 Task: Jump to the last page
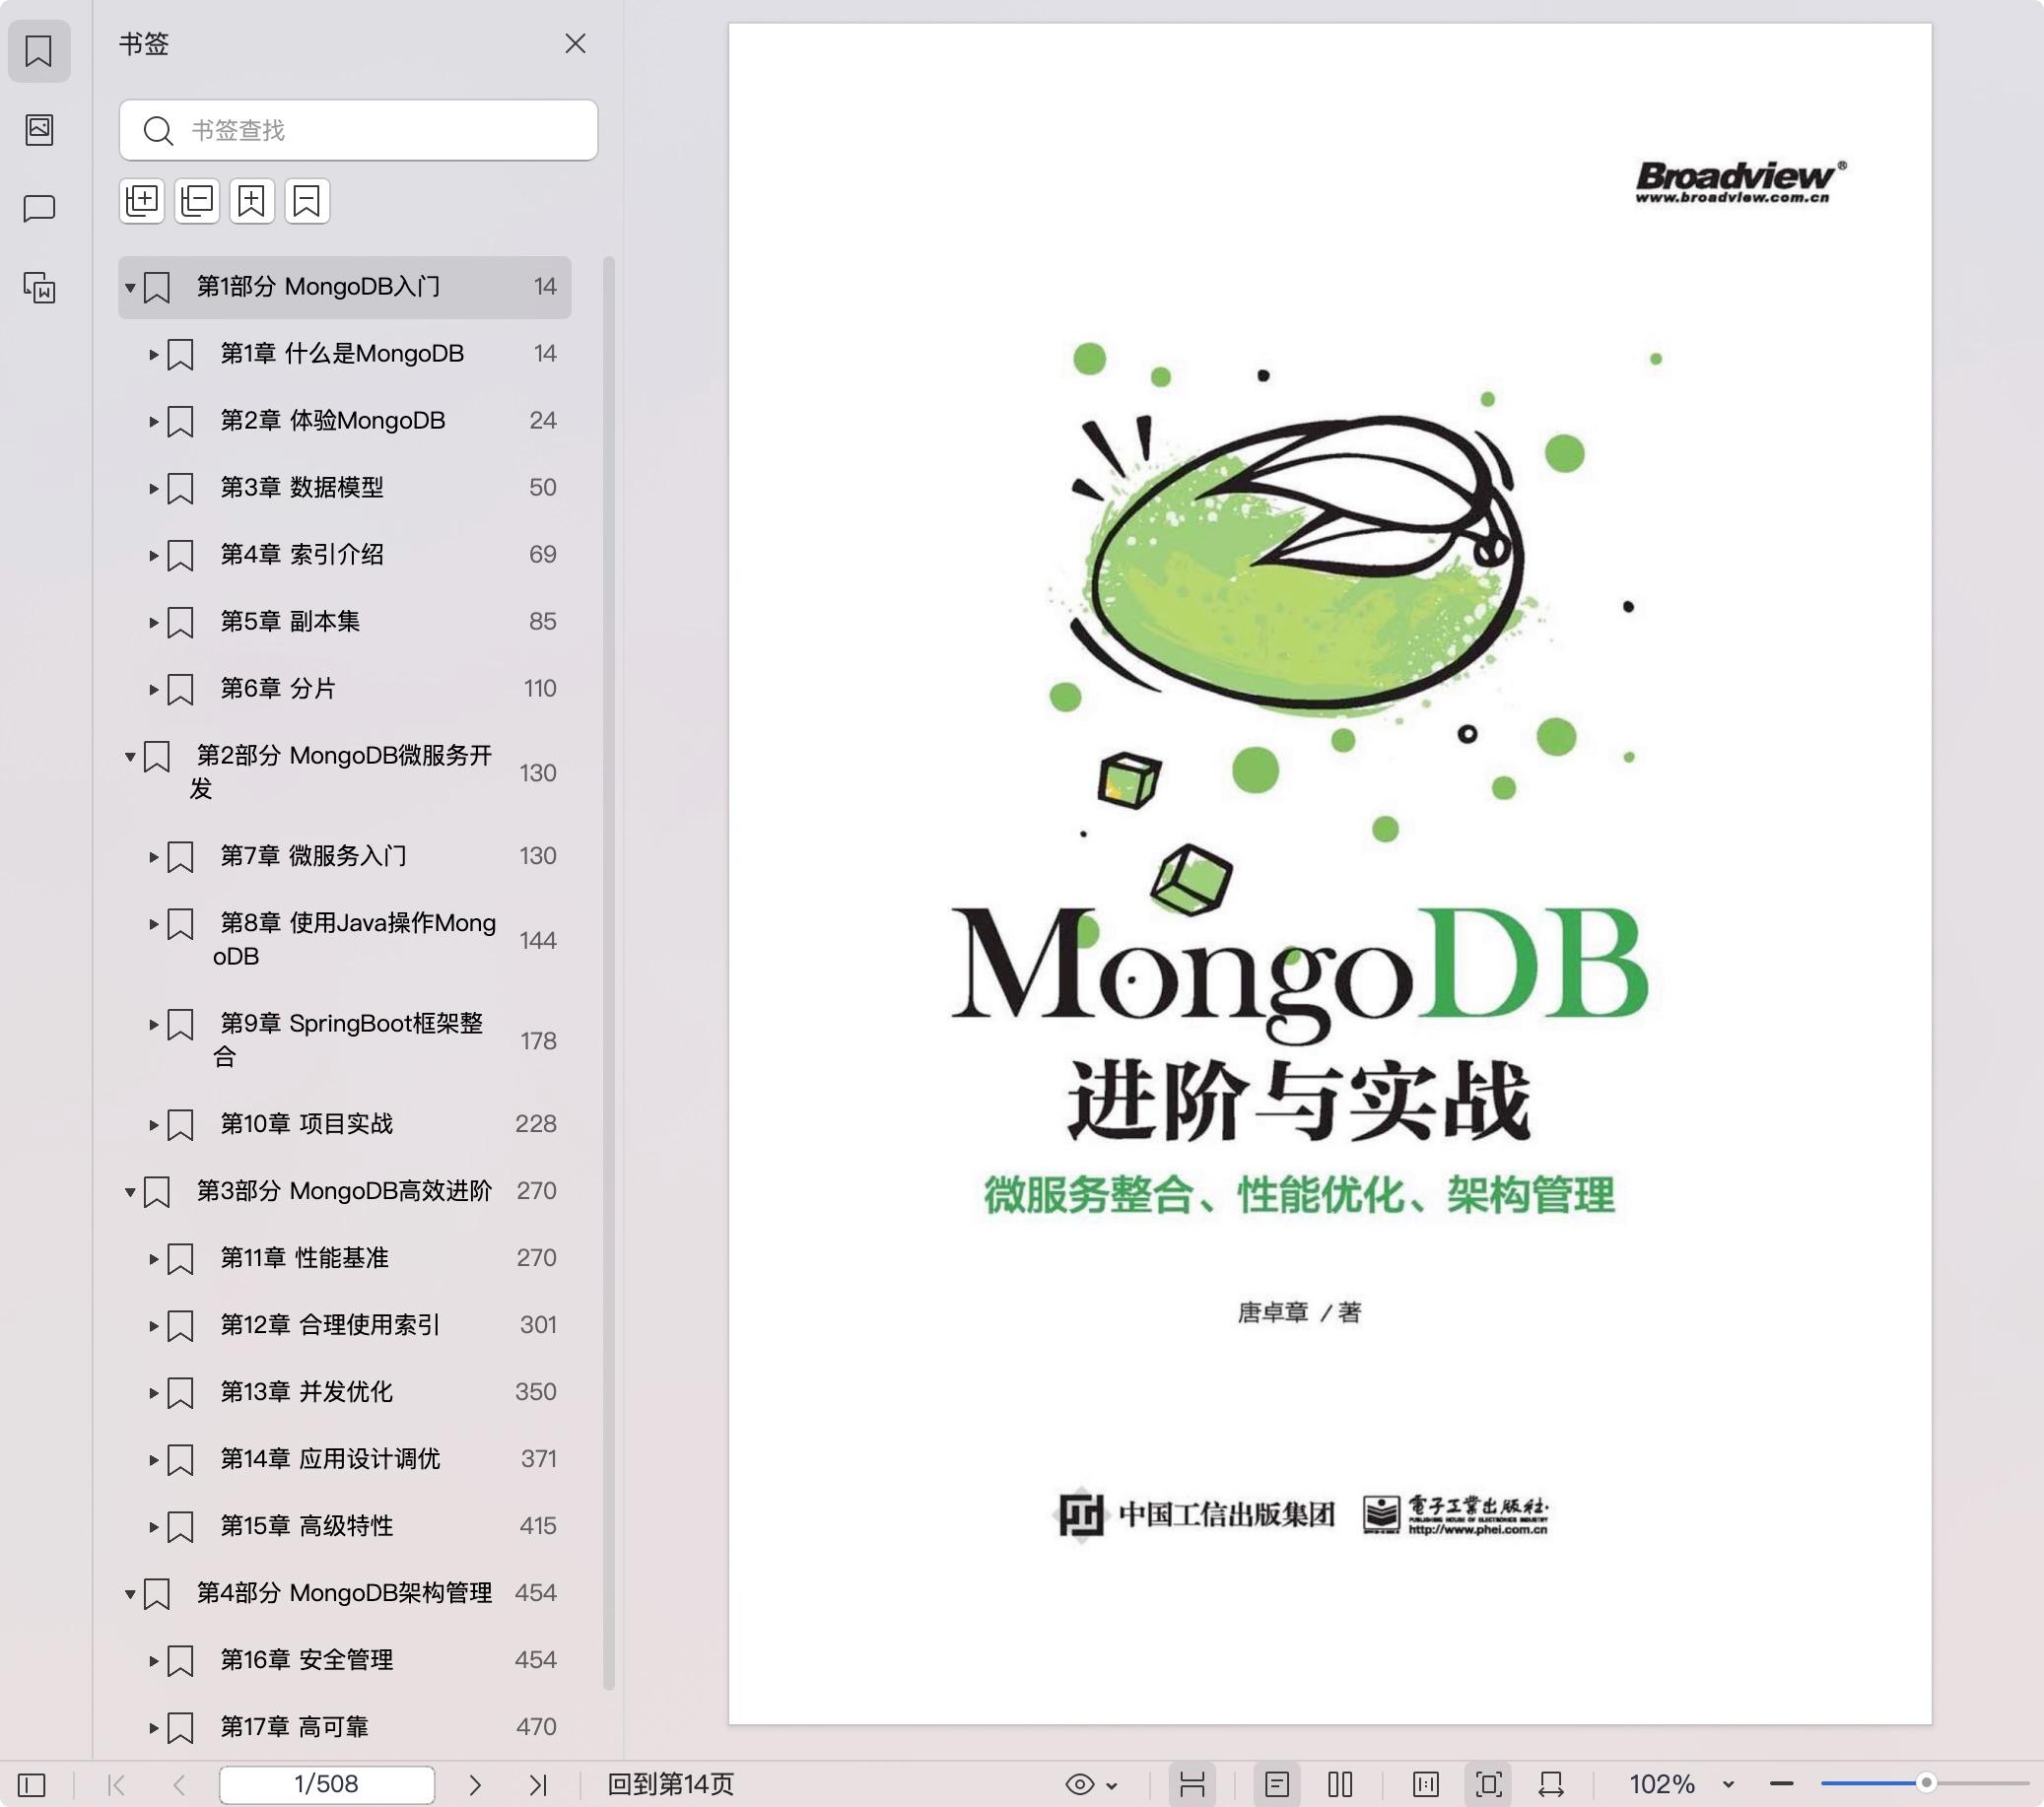coord(538,1784)
